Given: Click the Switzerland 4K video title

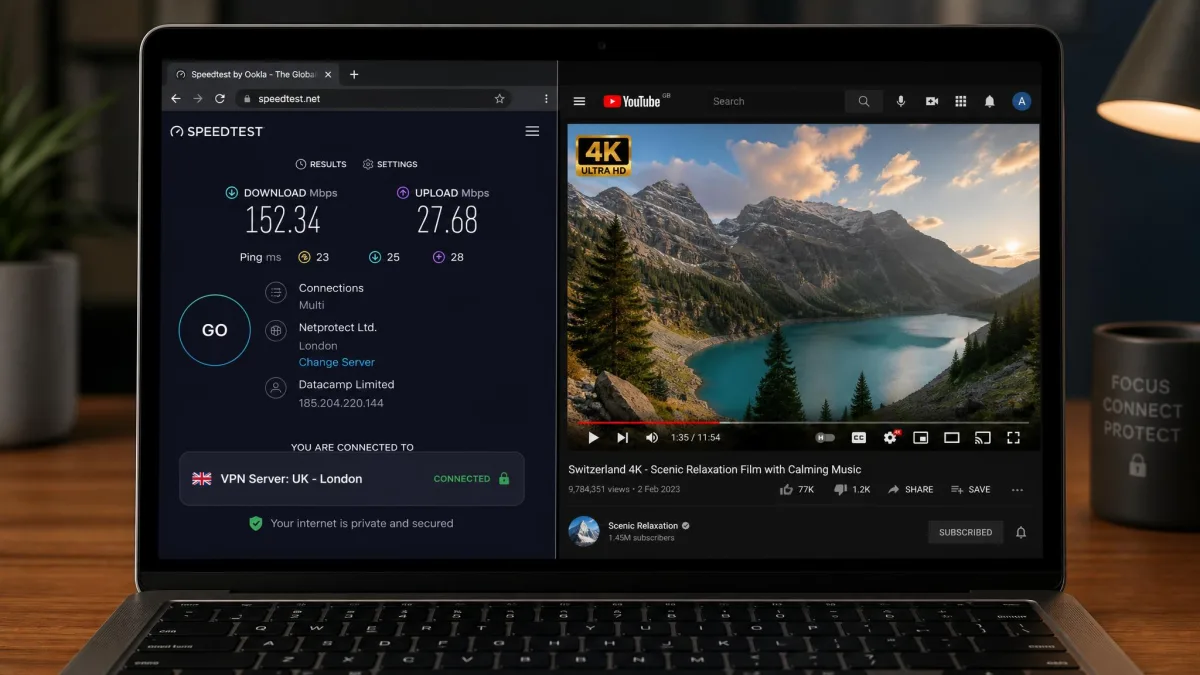Looking at the screenshot, I should 714,469.
